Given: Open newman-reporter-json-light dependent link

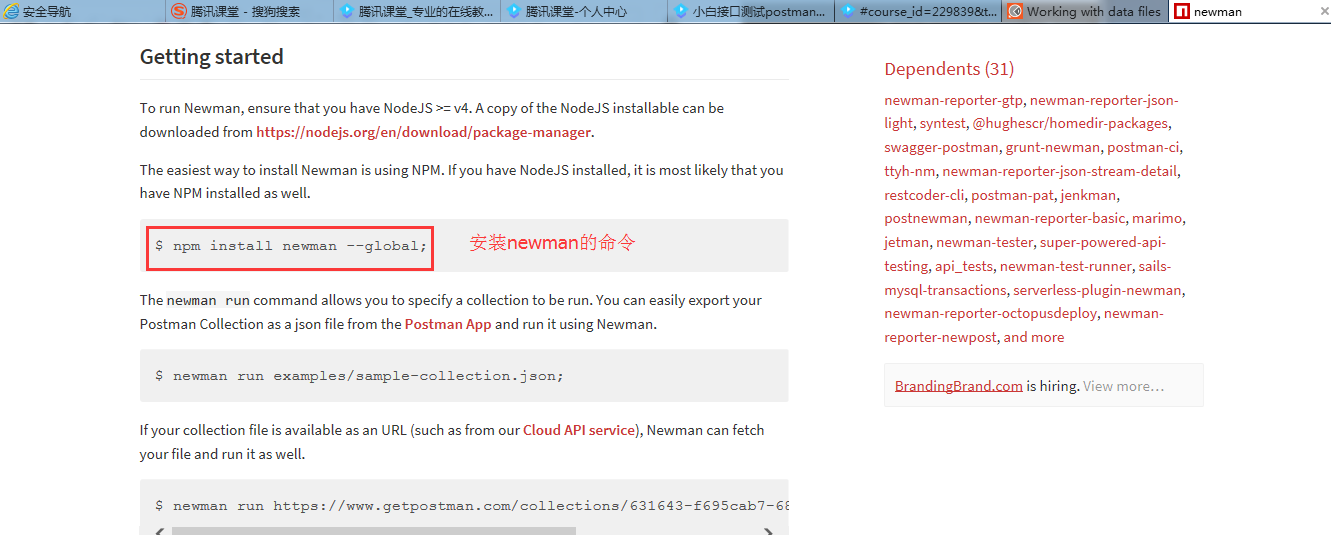Looking at the screenshot, I should tap(1031, 111).
